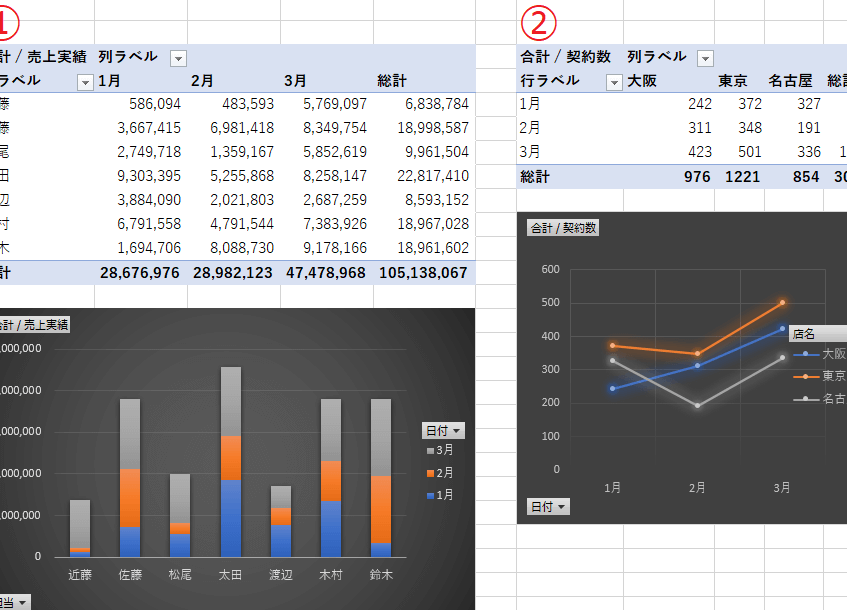
Task: Click the 鈴木 stacked bar's orange segment
Action: [x=380, y=509]
